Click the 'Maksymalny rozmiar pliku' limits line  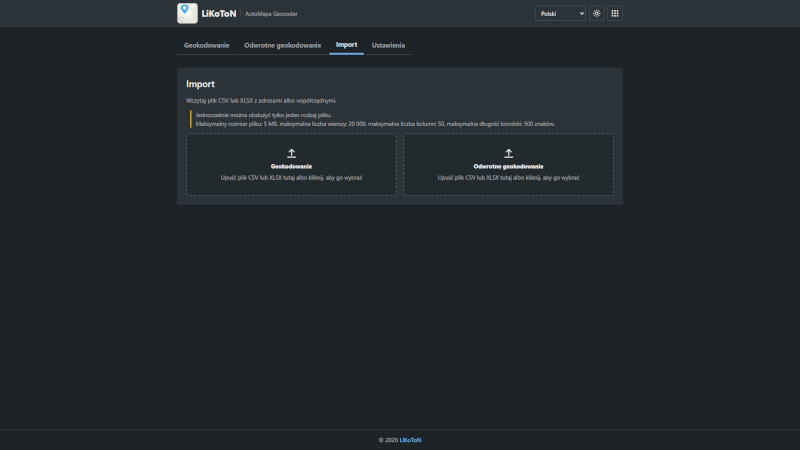point(375,124)
